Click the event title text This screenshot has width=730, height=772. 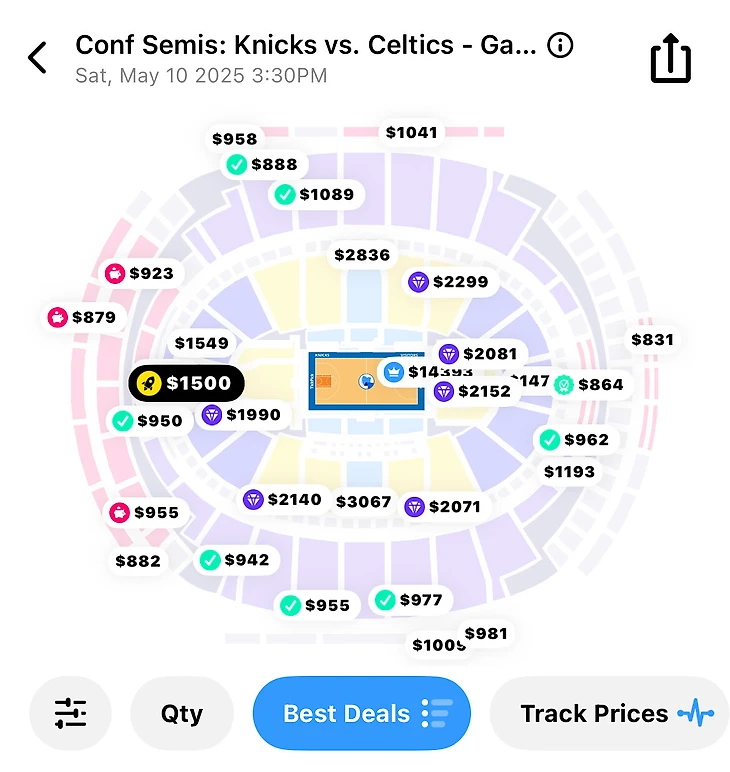click(306, 45)
